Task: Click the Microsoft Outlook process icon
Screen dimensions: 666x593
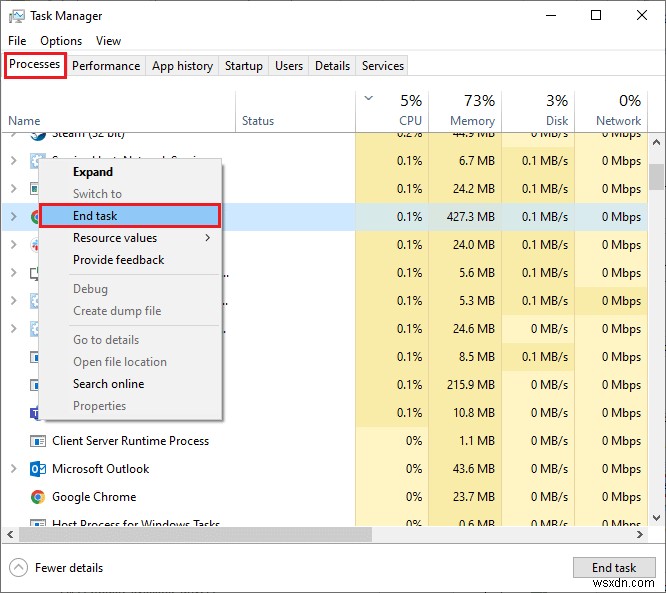Action: [38, 469]
